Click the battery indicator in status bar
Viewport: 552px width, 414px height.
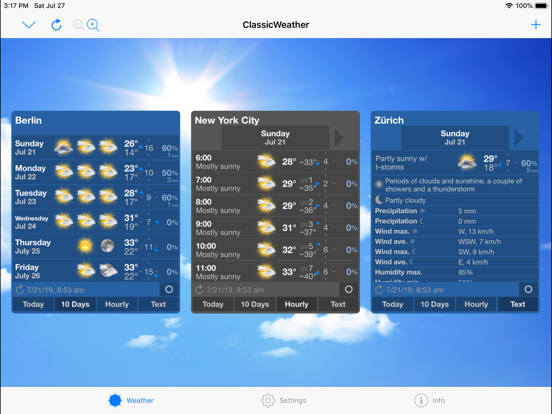click(x=541, y=5)
